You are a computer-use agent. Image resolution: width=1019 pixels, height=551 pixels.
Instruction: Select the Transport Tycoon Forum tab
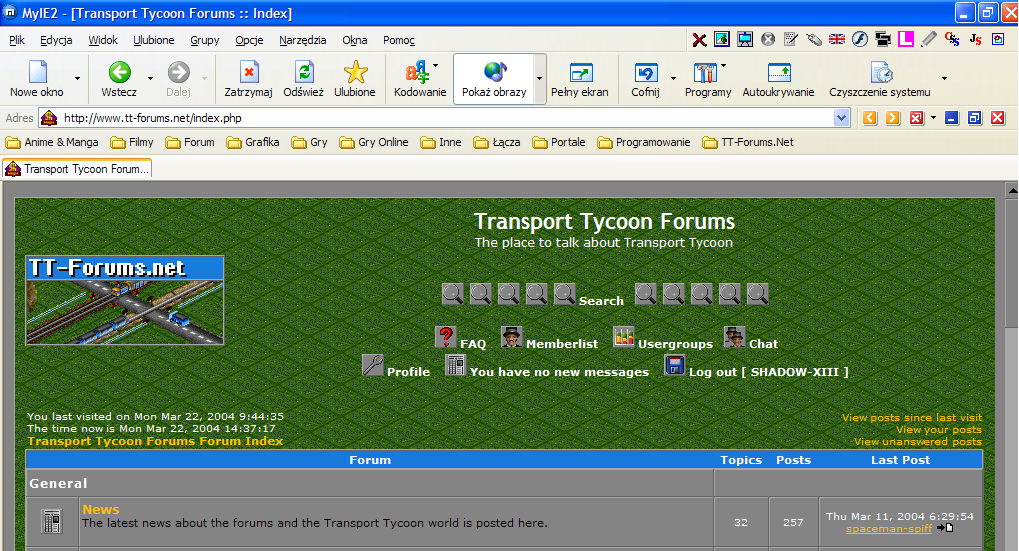coord(77,169)
